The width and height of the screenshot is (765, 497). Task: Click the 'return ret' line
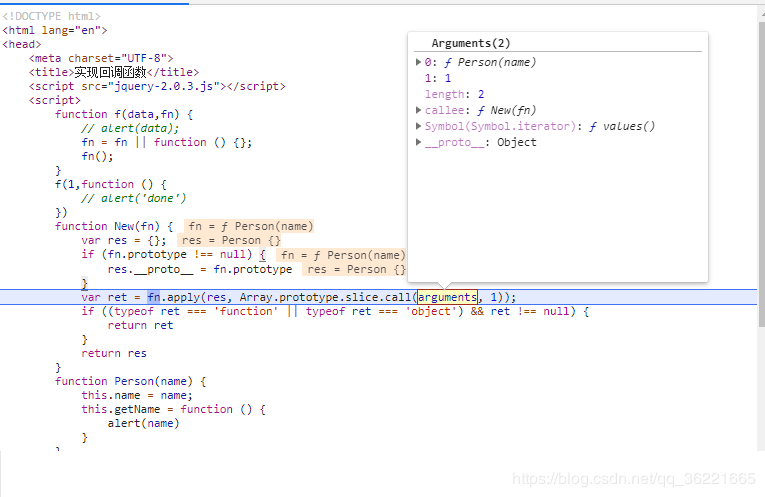pyautogui.click(x=141, y=325)
